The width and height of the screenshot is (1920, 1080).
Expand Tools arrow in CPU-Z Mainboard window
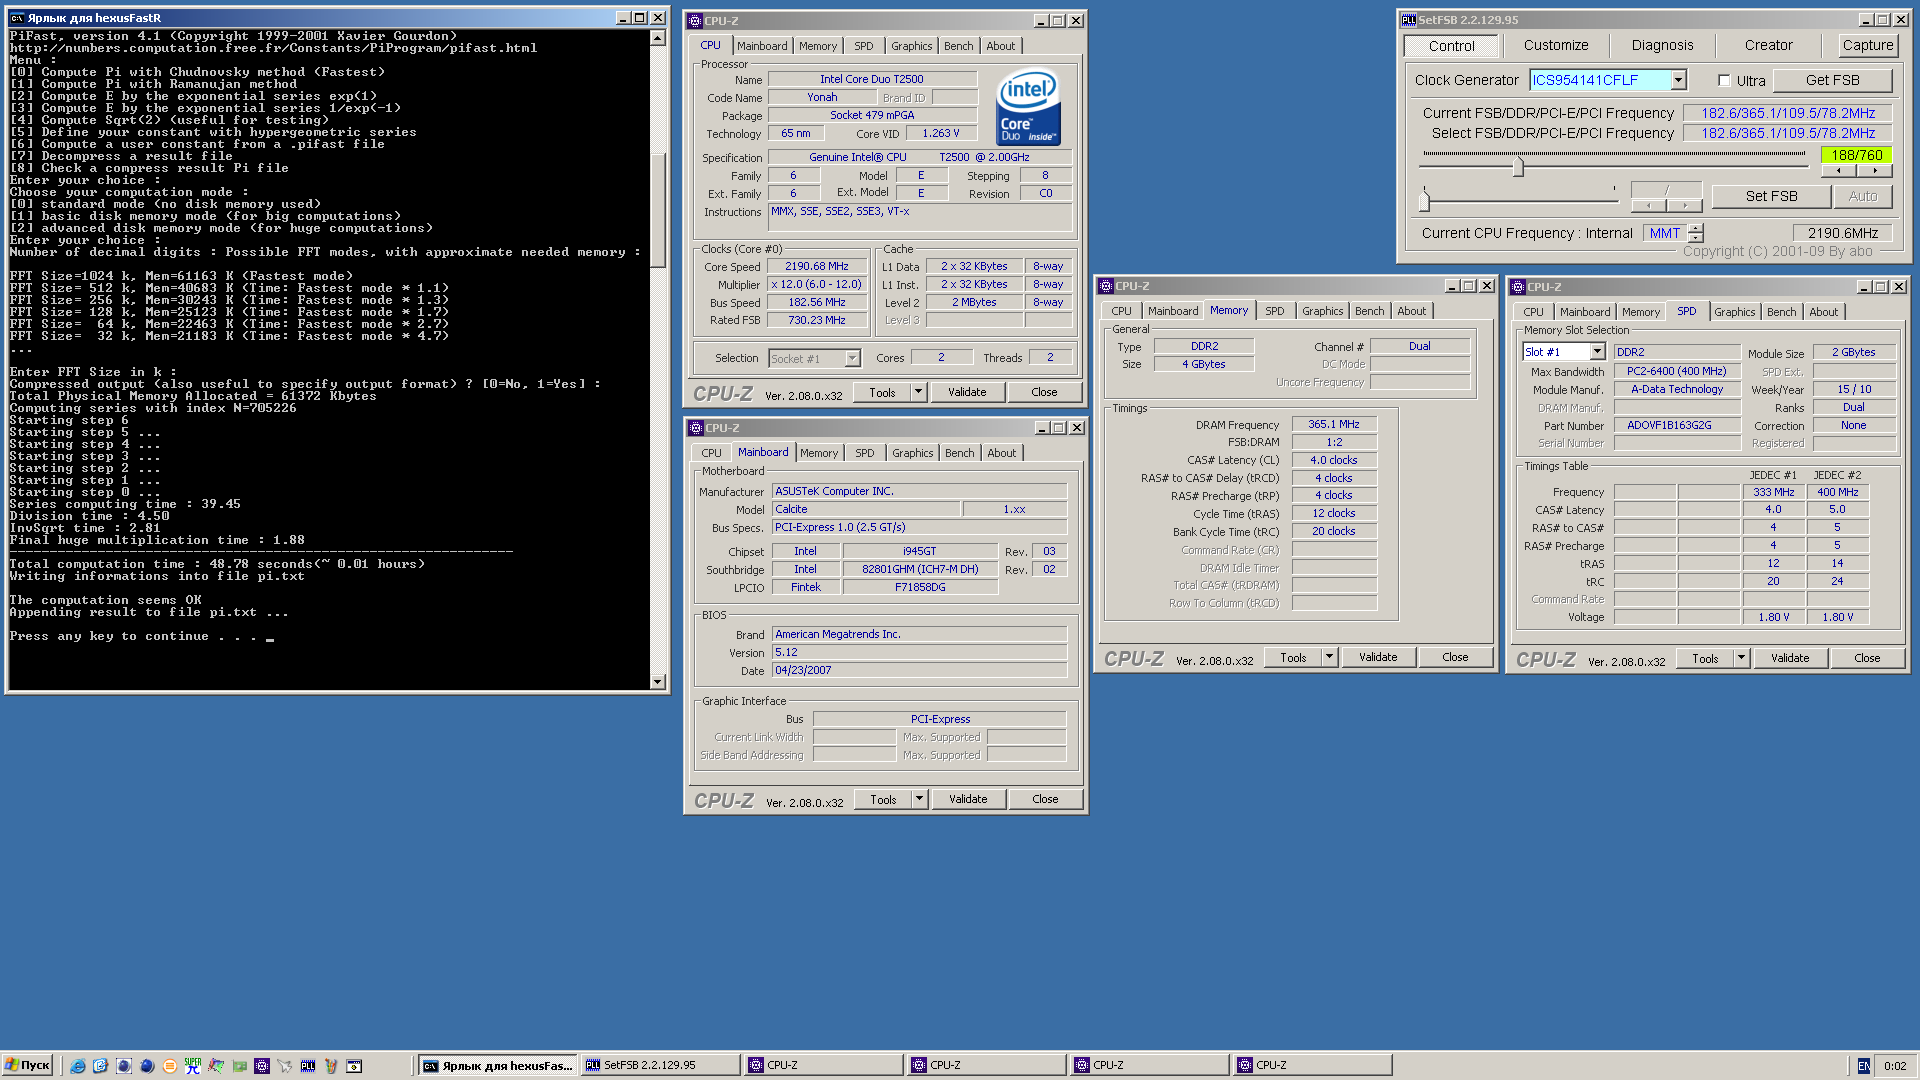tap(919, 799)
